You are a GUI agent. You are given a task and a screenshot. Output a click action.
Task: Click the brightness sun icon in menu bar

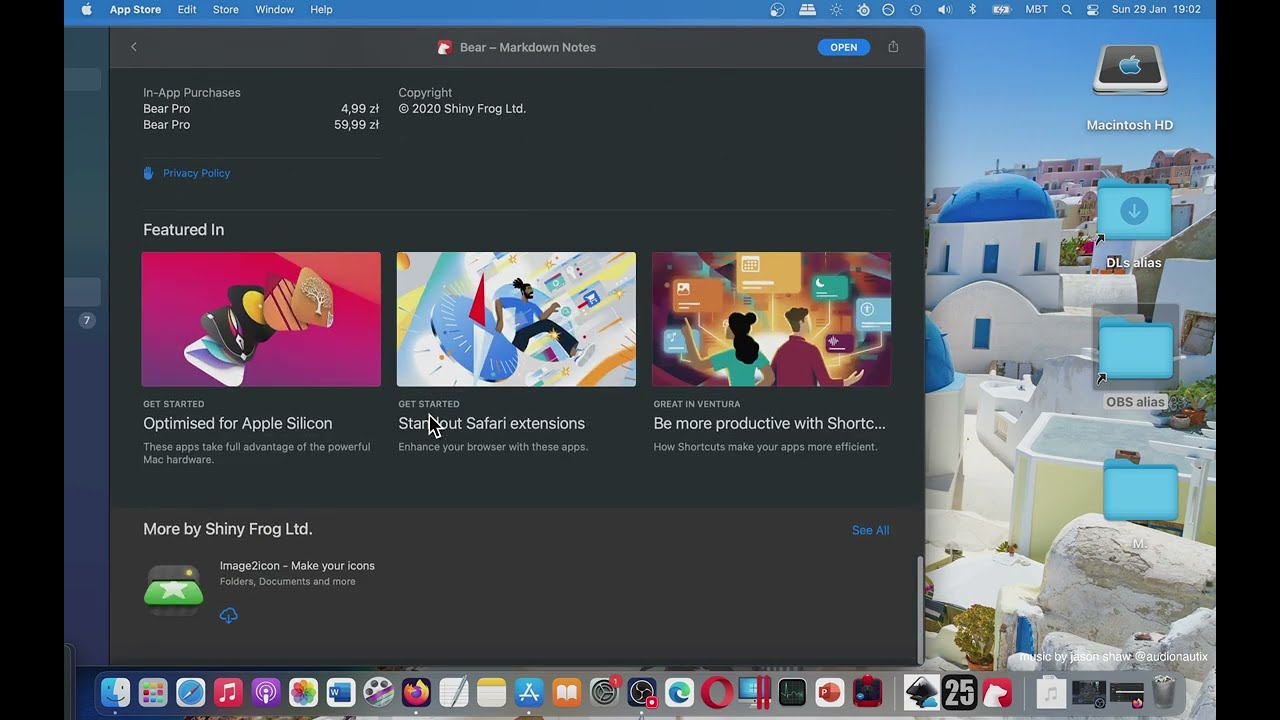(836, 9)
